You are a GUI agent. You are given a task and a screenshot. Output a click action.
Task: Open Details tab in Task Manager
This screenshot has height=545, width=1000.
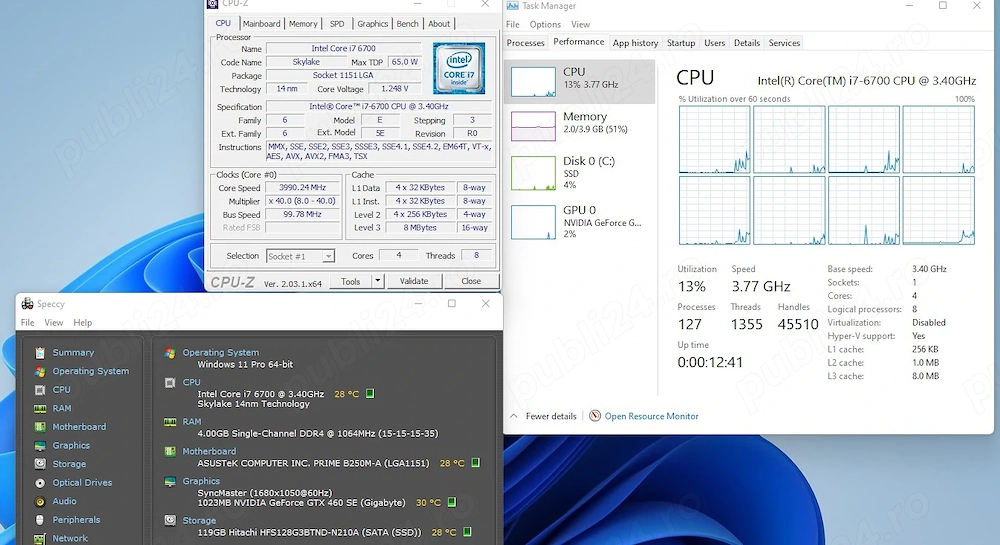pyautogui.click(x=747, y=43)
